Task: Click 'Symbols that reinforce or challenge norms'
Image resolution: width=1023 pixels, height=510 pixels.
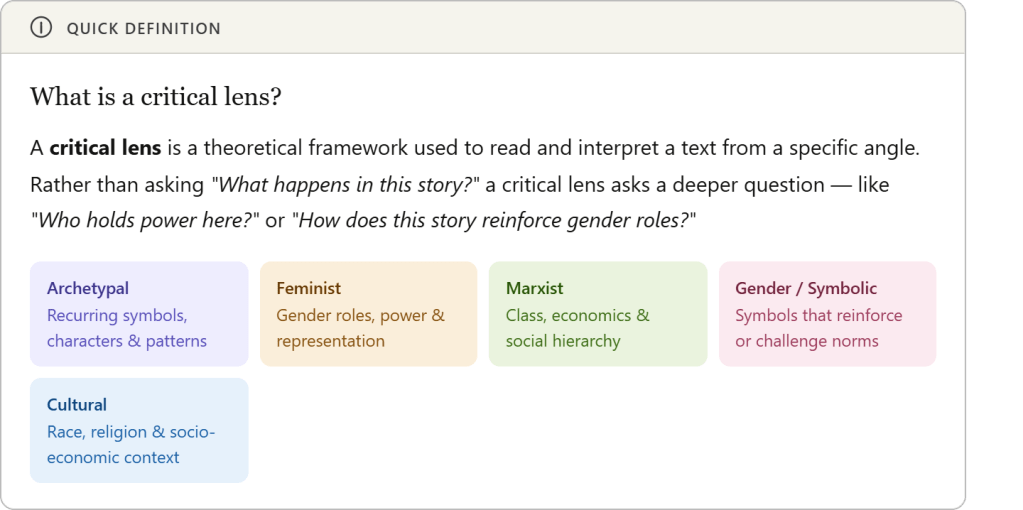Action: click(818, 328)
